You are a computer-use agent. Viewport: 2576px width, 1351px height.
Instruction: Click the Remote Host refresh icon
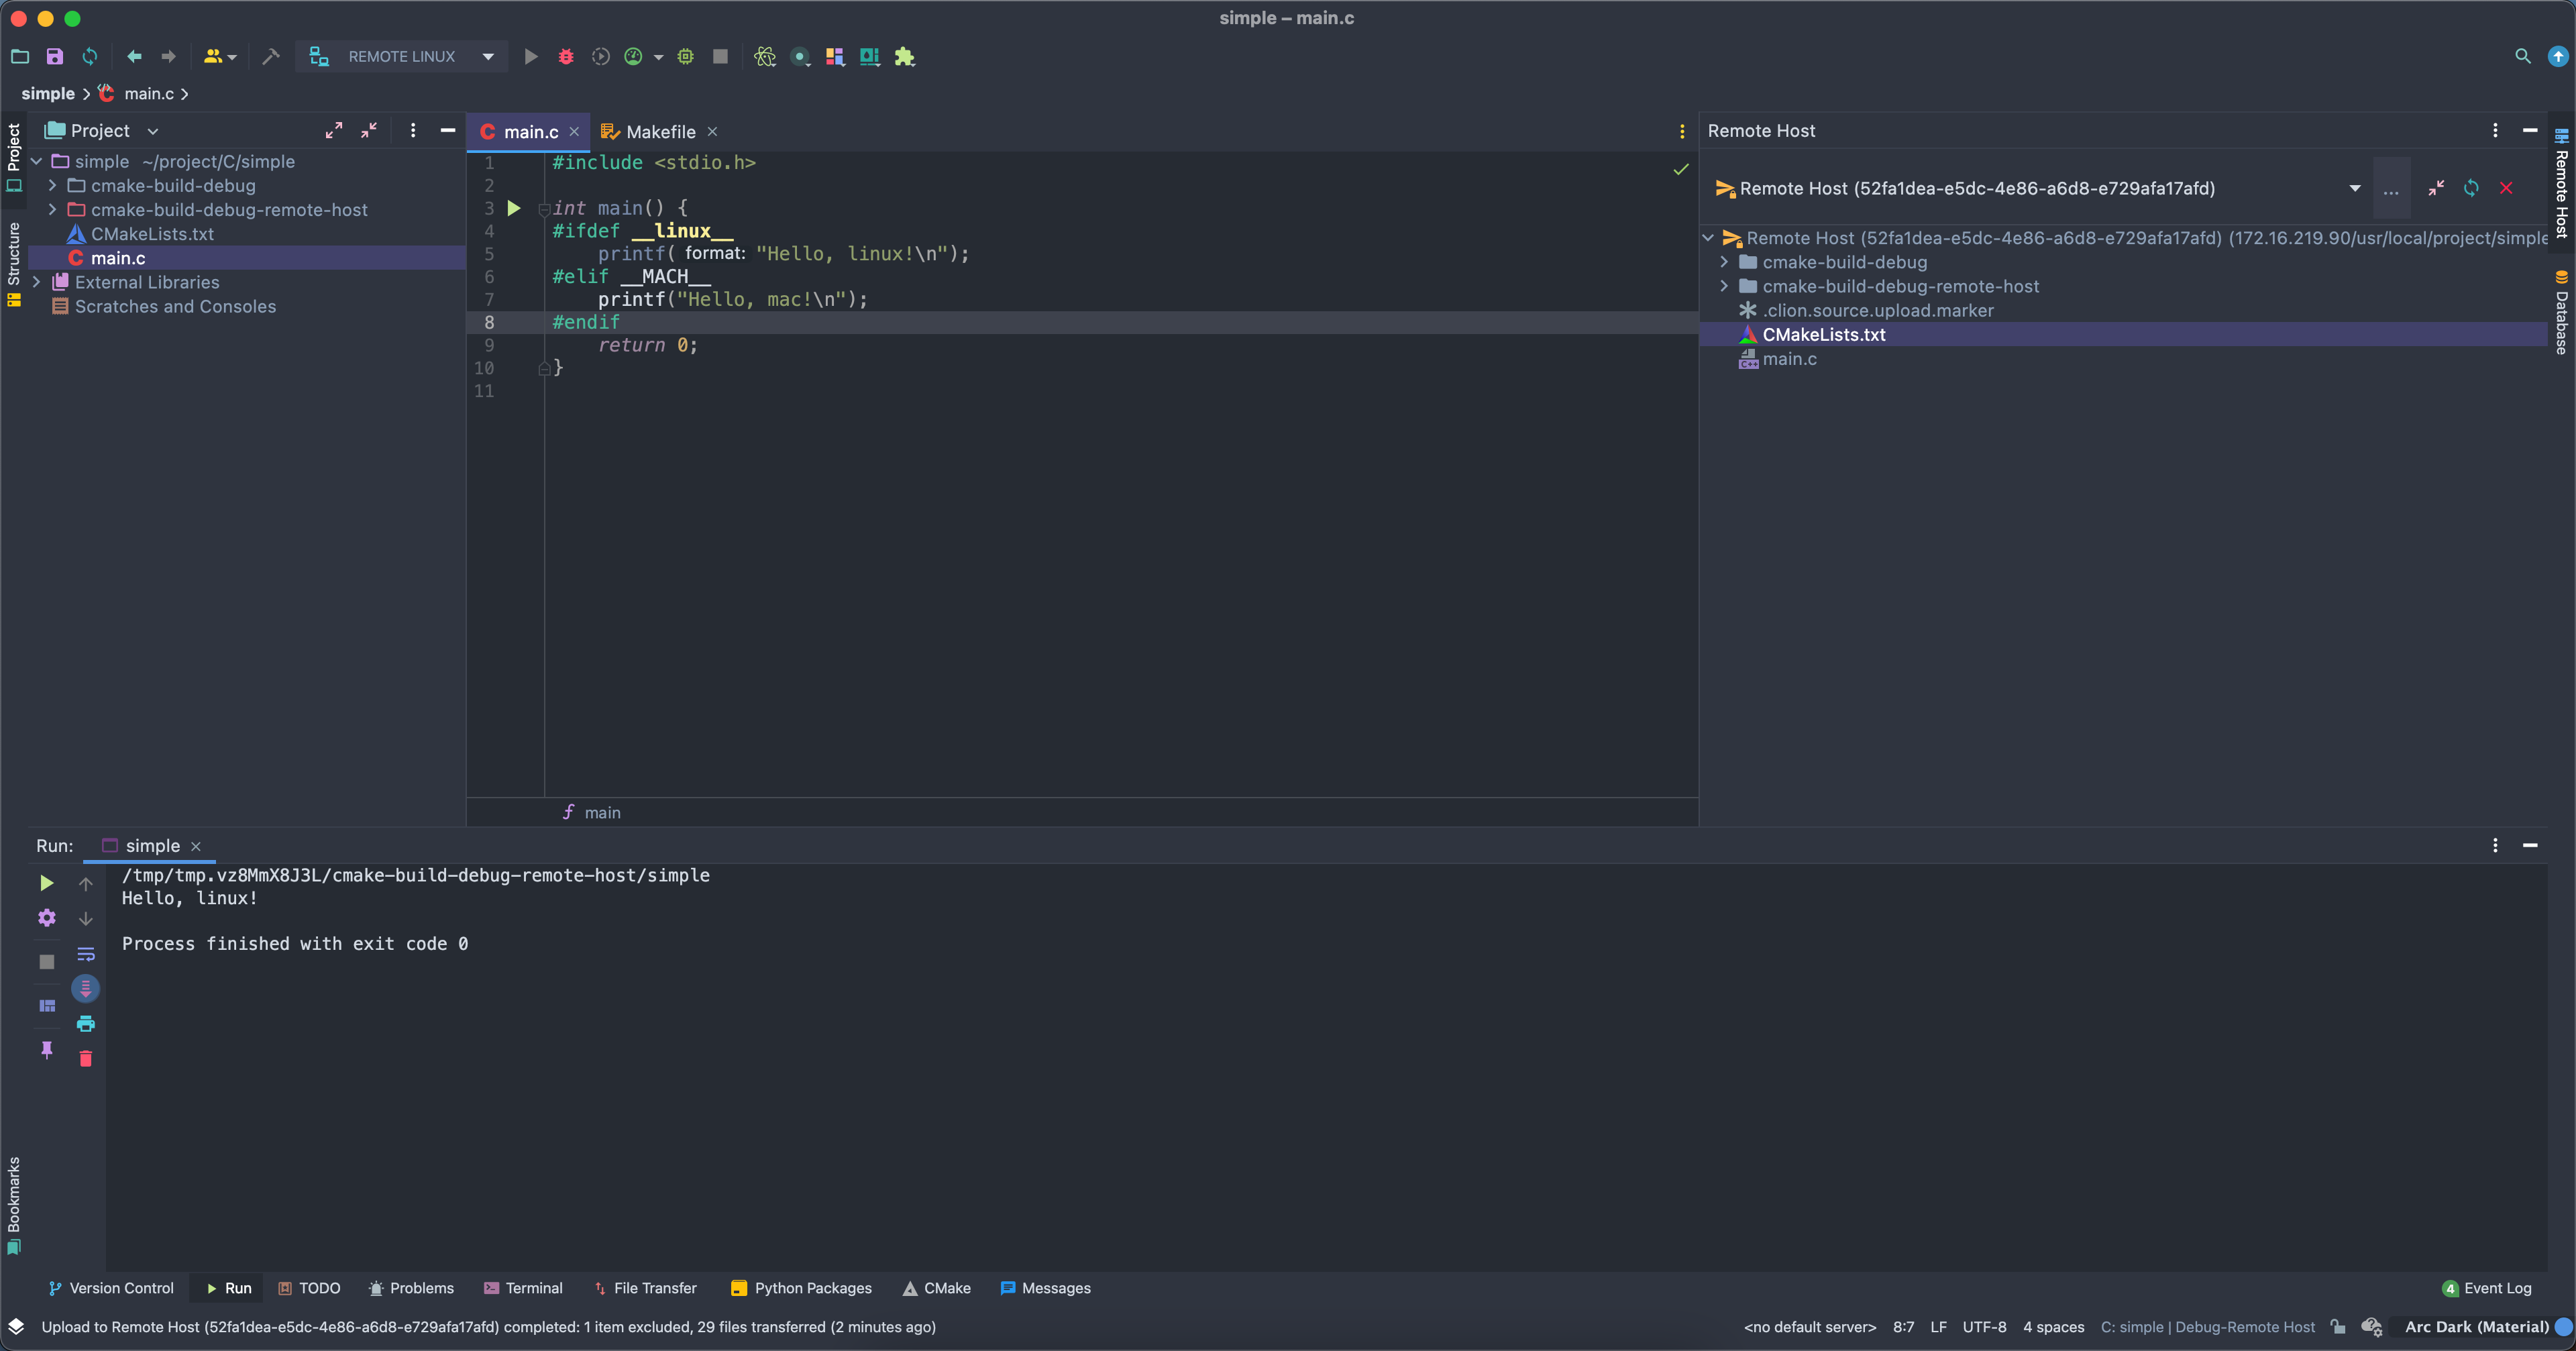pos(2470,188)
